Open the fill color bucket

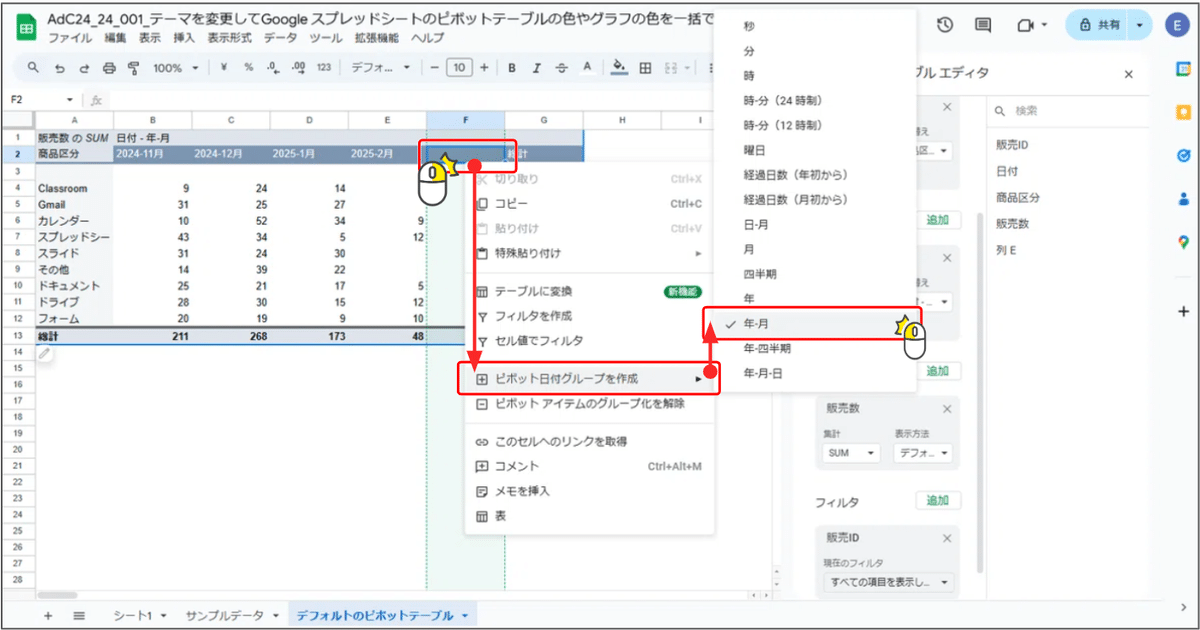tap(619, 68)
